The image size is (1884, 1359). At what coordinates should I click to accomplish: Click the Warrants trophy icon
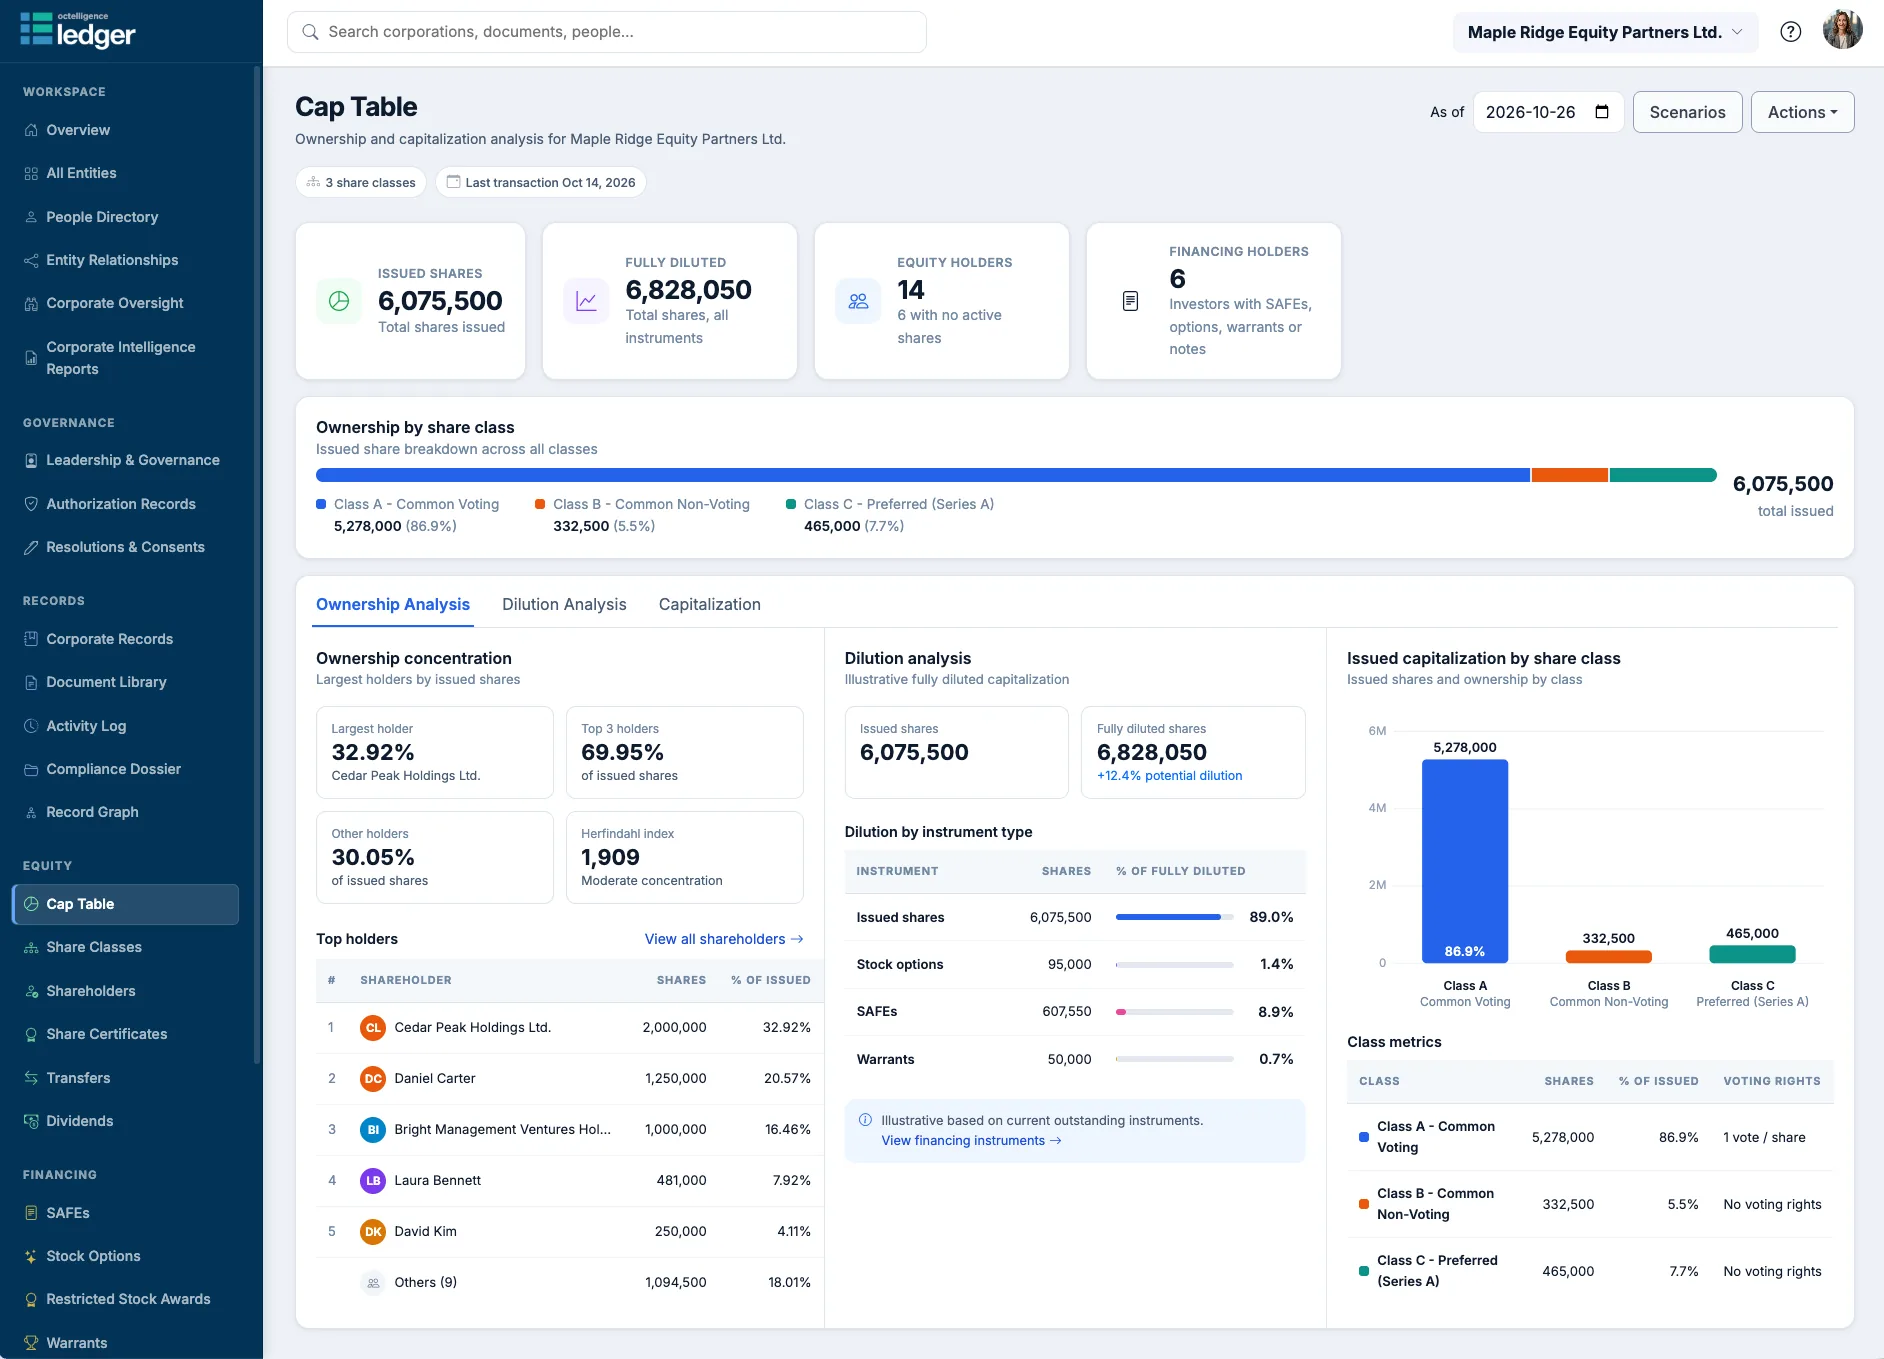pos(31,1343)
